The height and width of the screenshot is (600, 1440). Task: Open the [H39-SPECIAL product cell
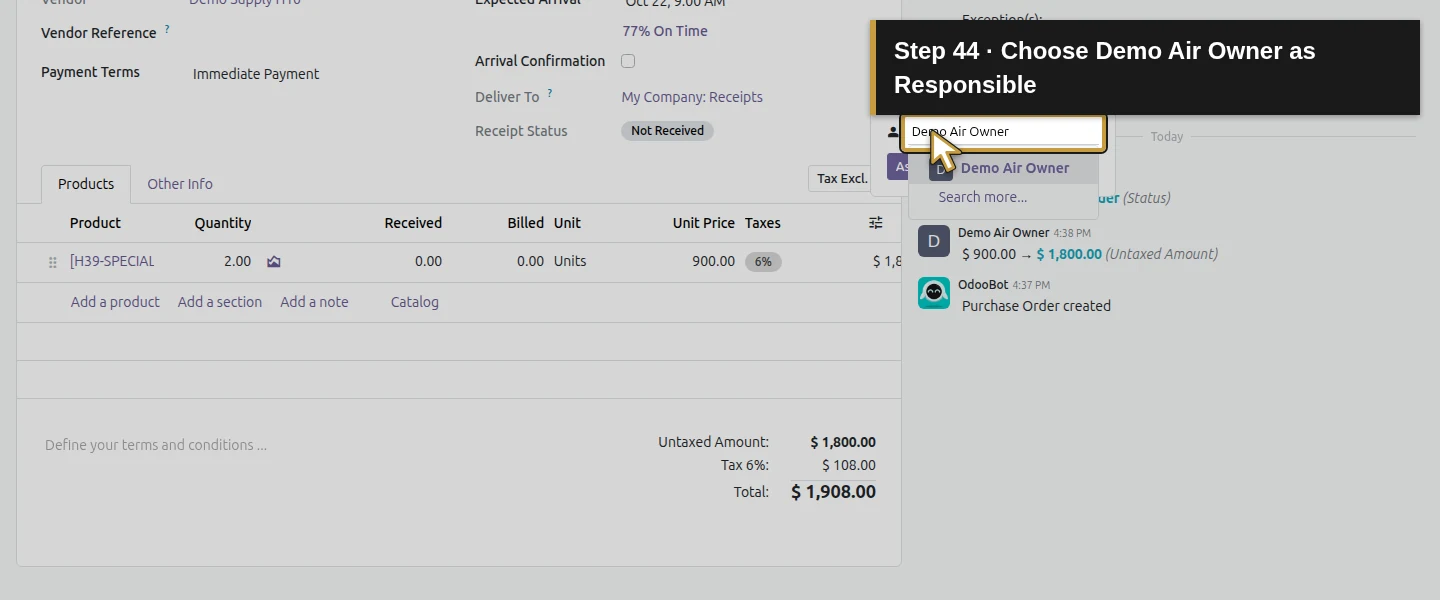[112, 262]
